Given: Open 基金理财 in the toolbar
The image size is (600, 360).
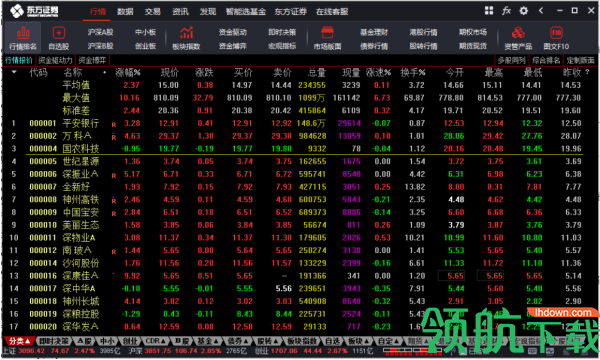Looking at the screenshot, I should [374, 32].
